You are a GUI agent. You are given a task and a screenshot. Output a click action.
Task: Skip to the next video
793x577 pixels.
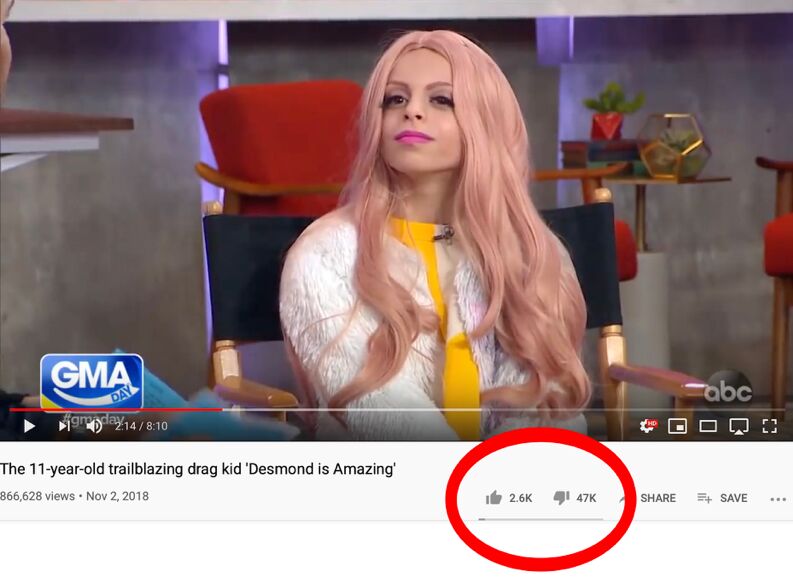[64, 426]
